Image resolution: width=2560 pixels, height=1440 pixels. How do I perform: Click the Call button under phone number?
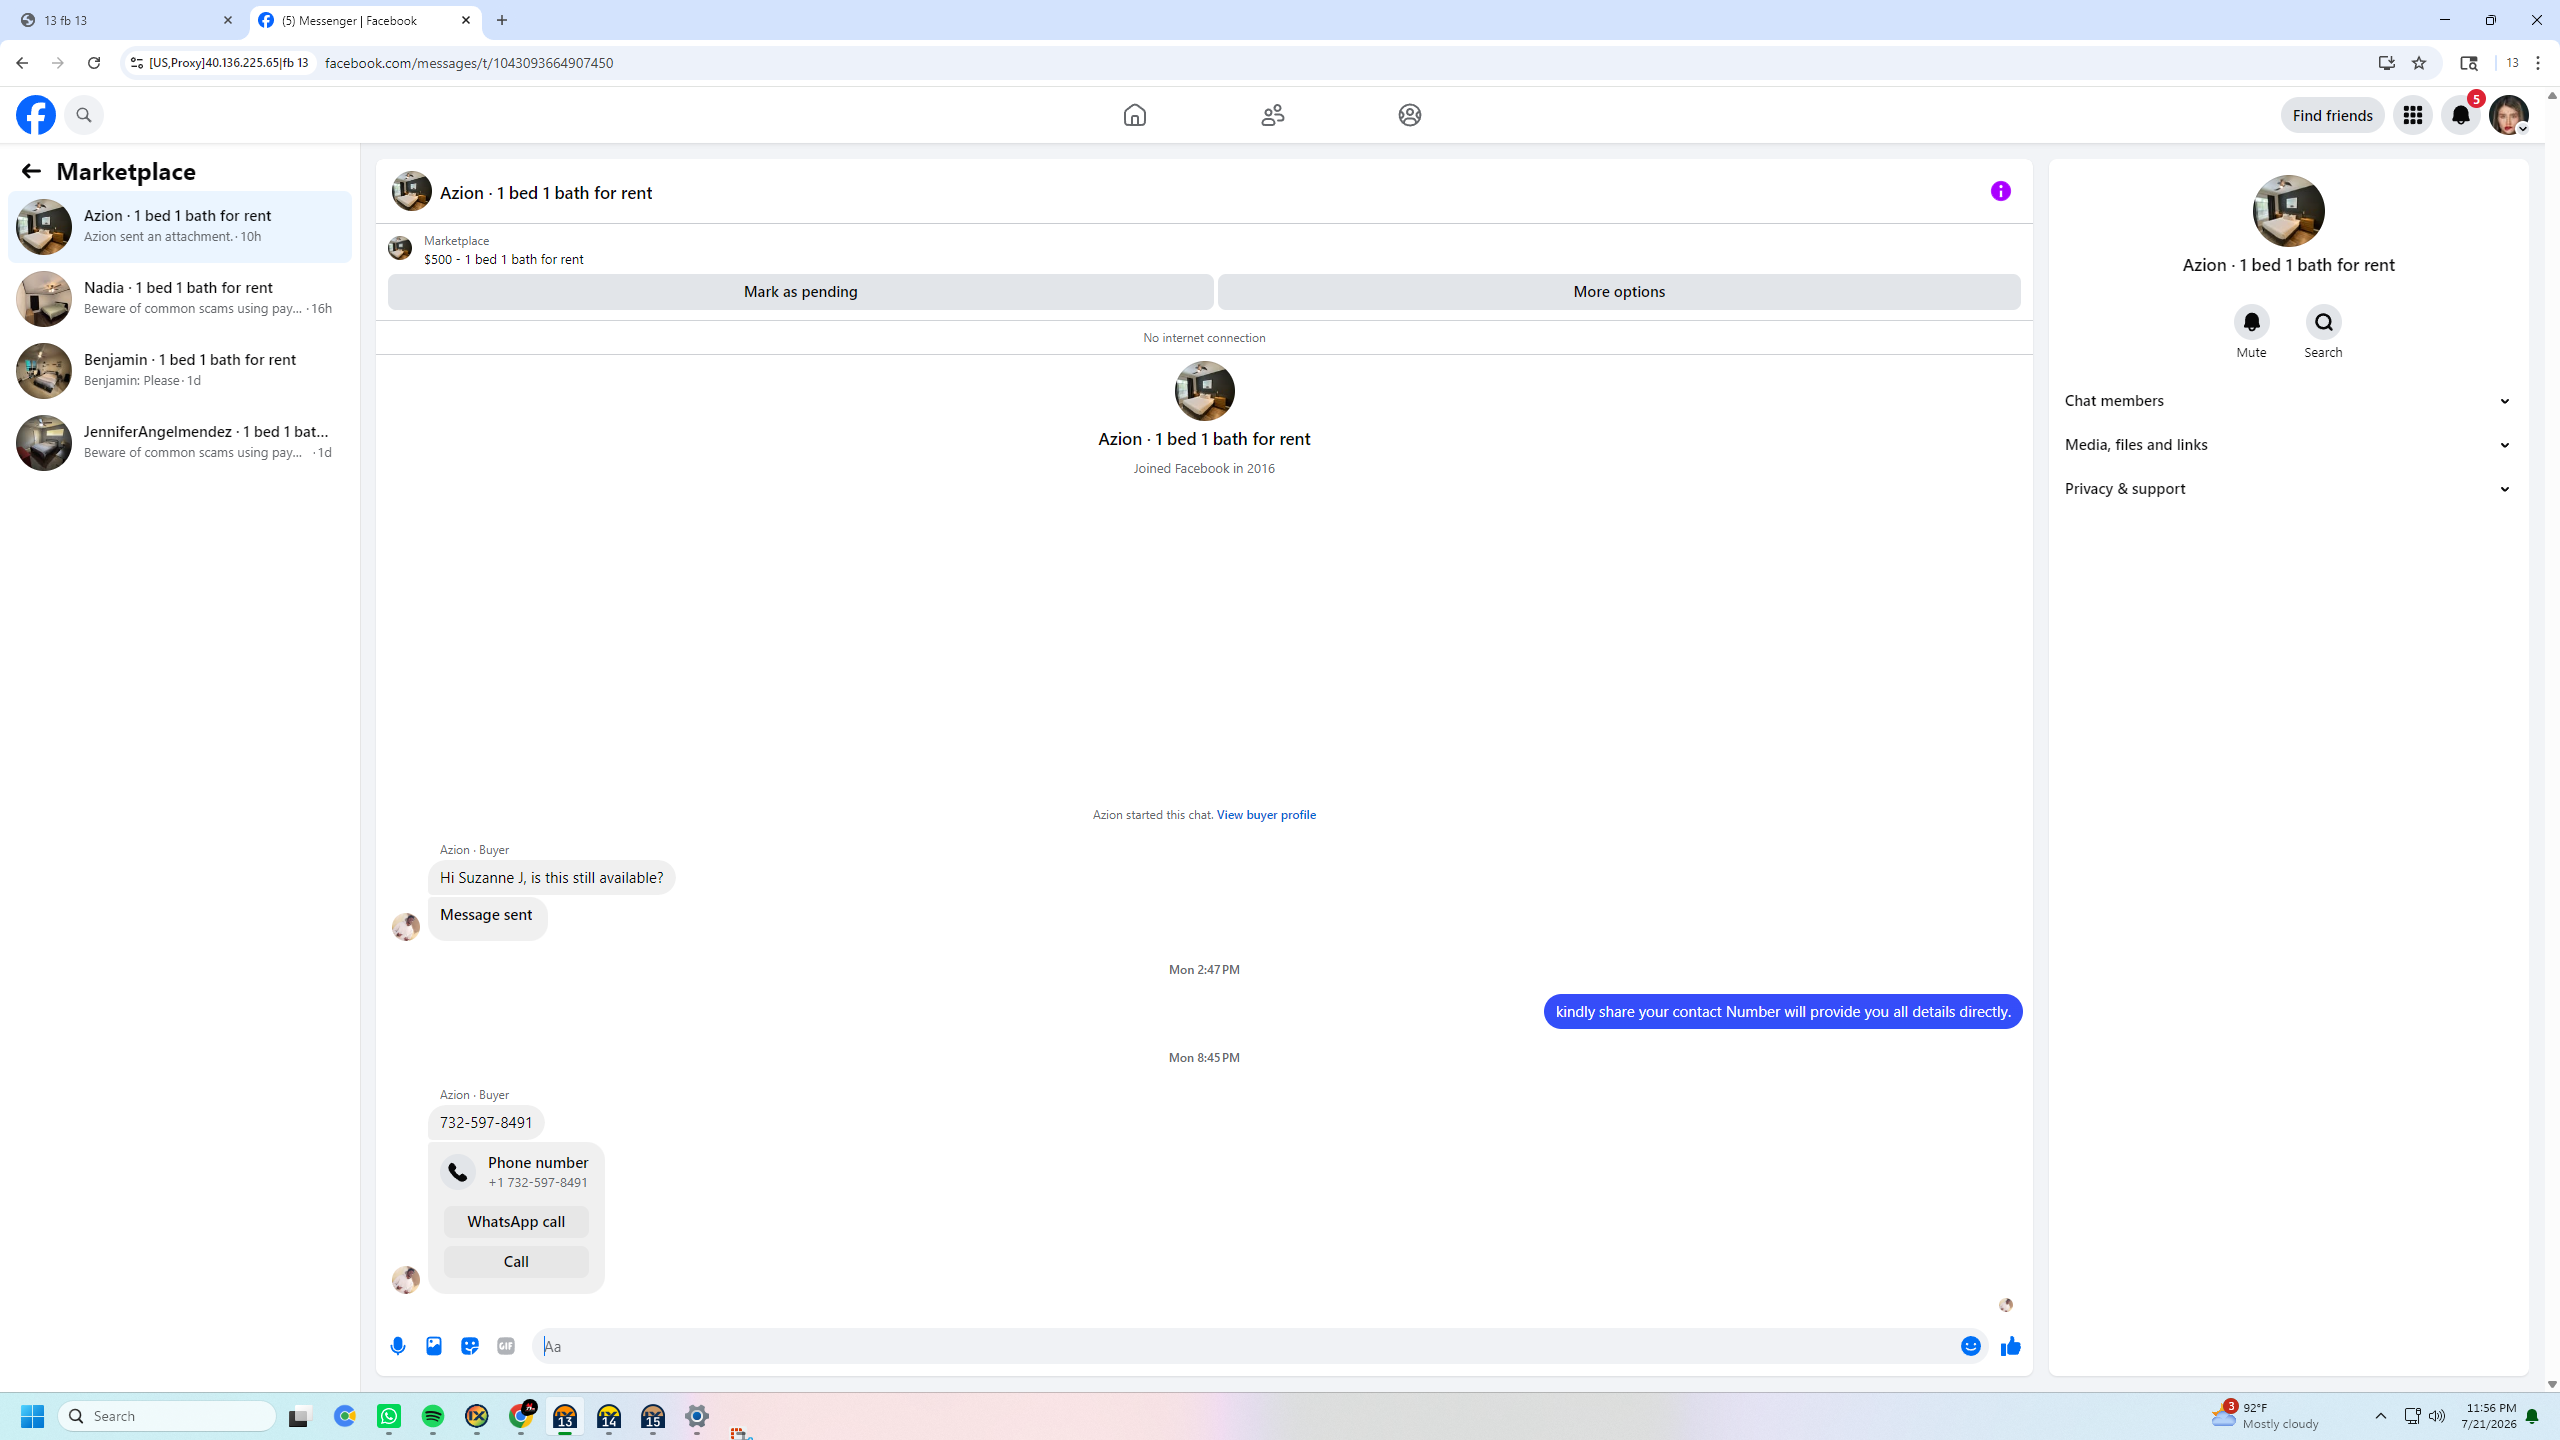pos(516,1262)
